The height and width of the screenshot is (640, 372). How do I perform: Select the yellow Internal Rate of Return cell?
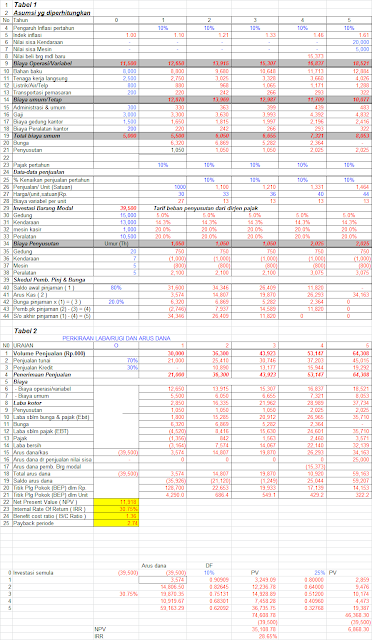tap(116, 509)
